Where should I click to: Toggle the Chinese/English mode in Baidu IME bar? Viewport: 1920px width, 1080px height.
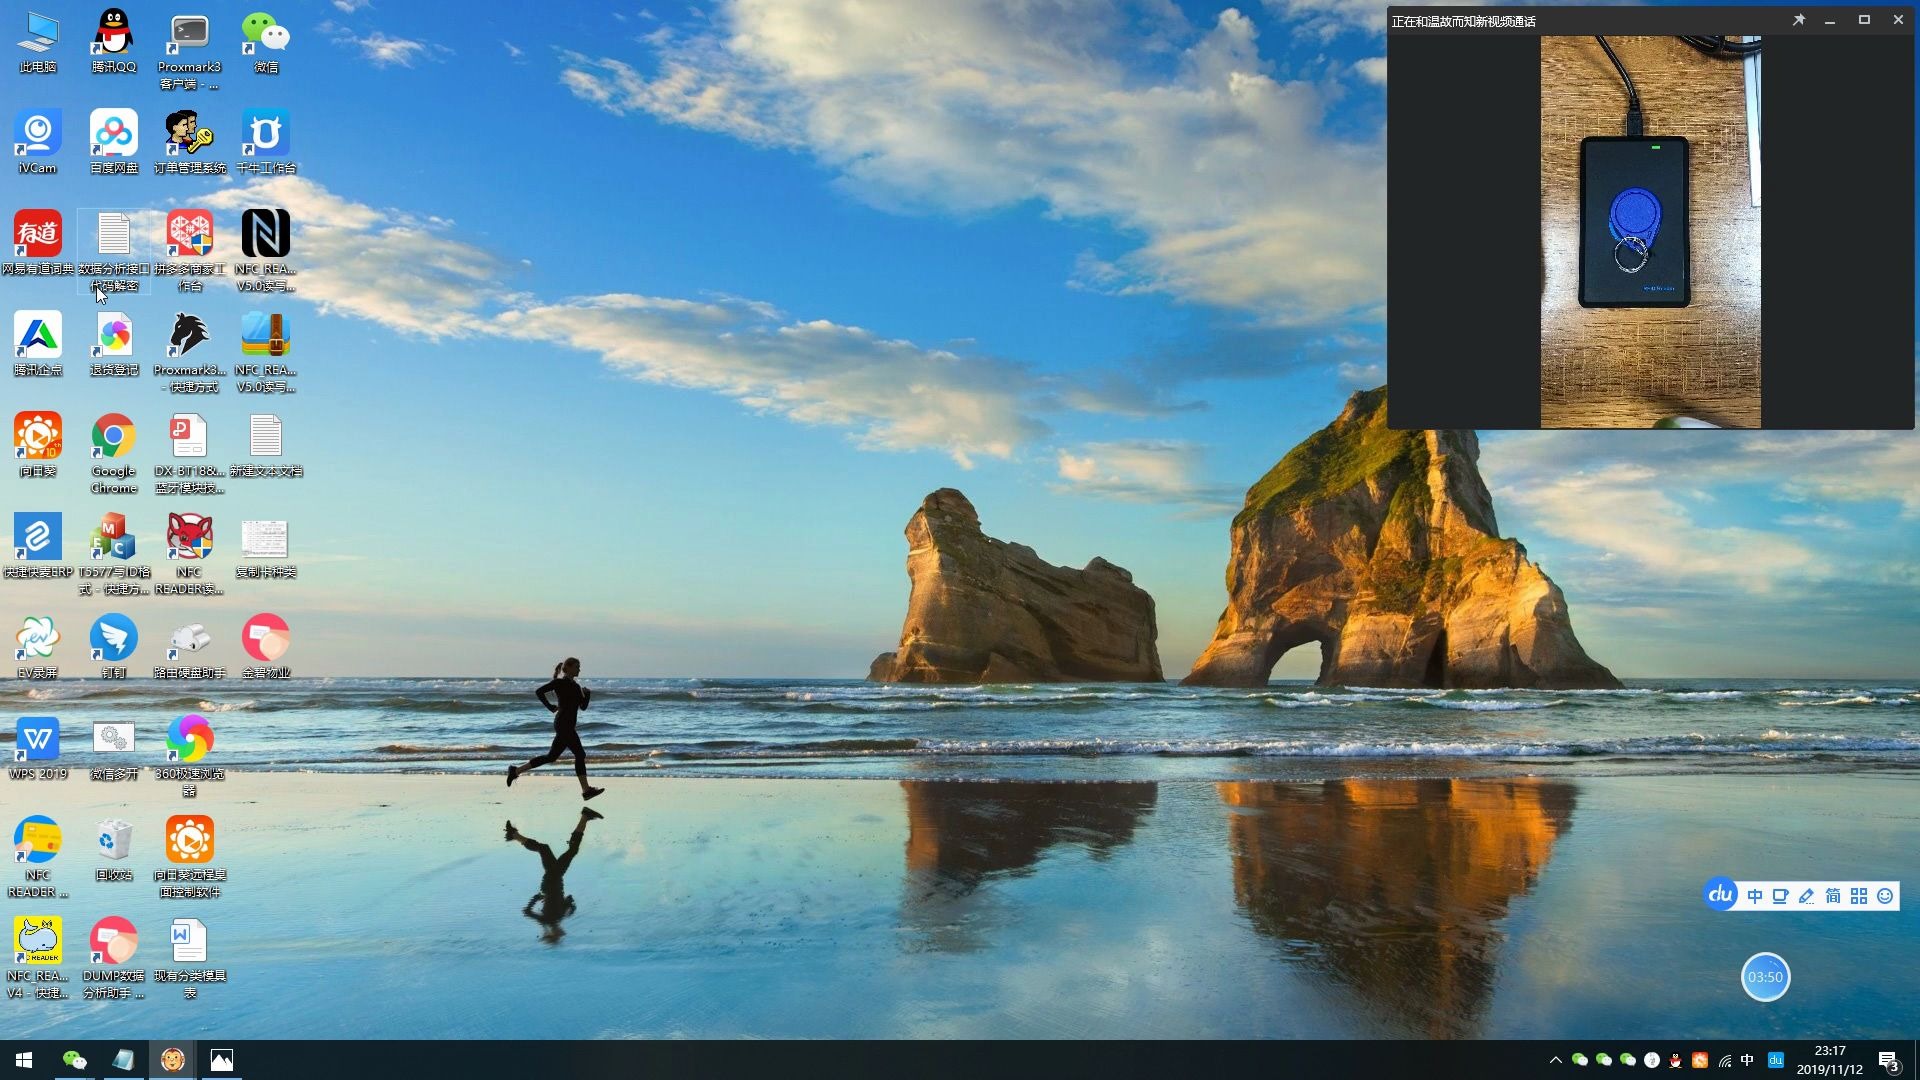click(1755, 896)
